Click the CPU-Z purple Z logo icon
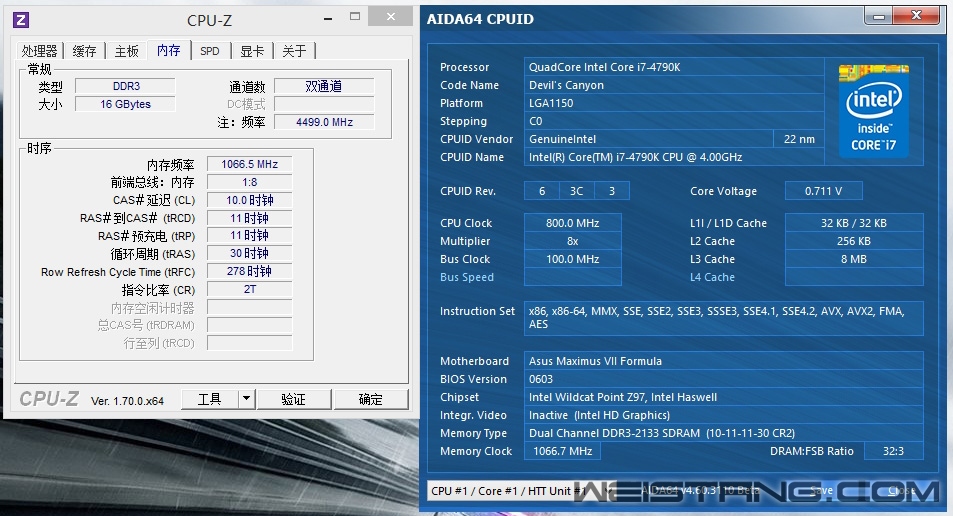This screenshot has height=516, width=953. (21, 20)
